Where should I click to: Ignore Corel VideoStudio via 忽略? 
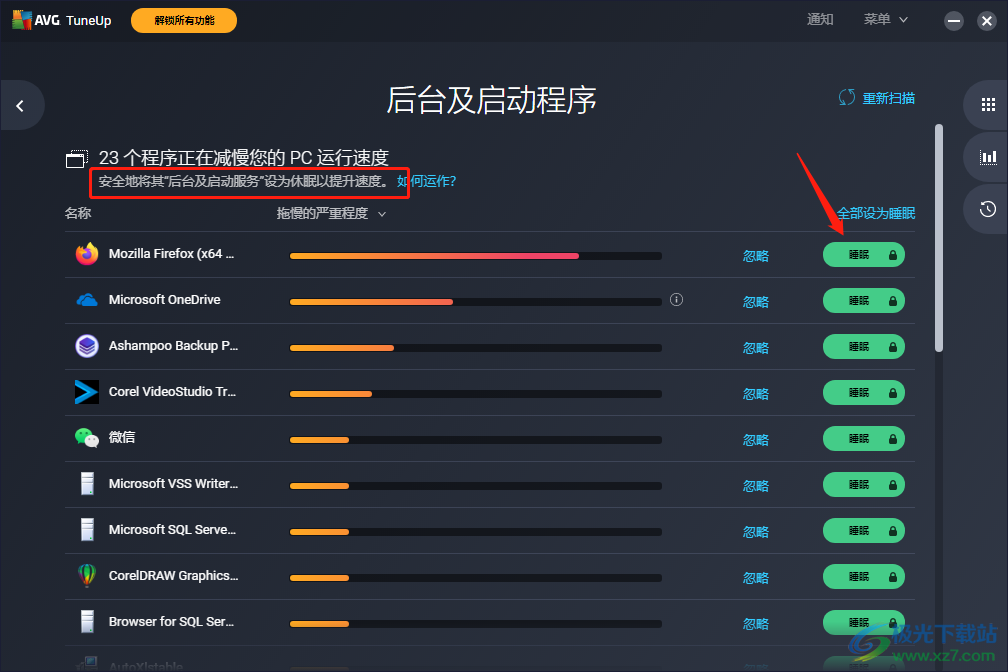[x=756, y=394]
